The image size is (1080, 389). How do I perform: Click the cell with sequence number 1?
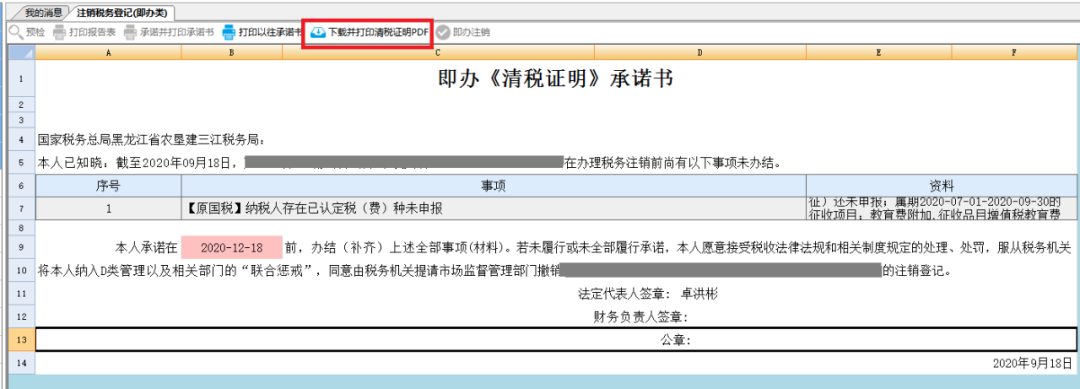[x=108, y=209]
